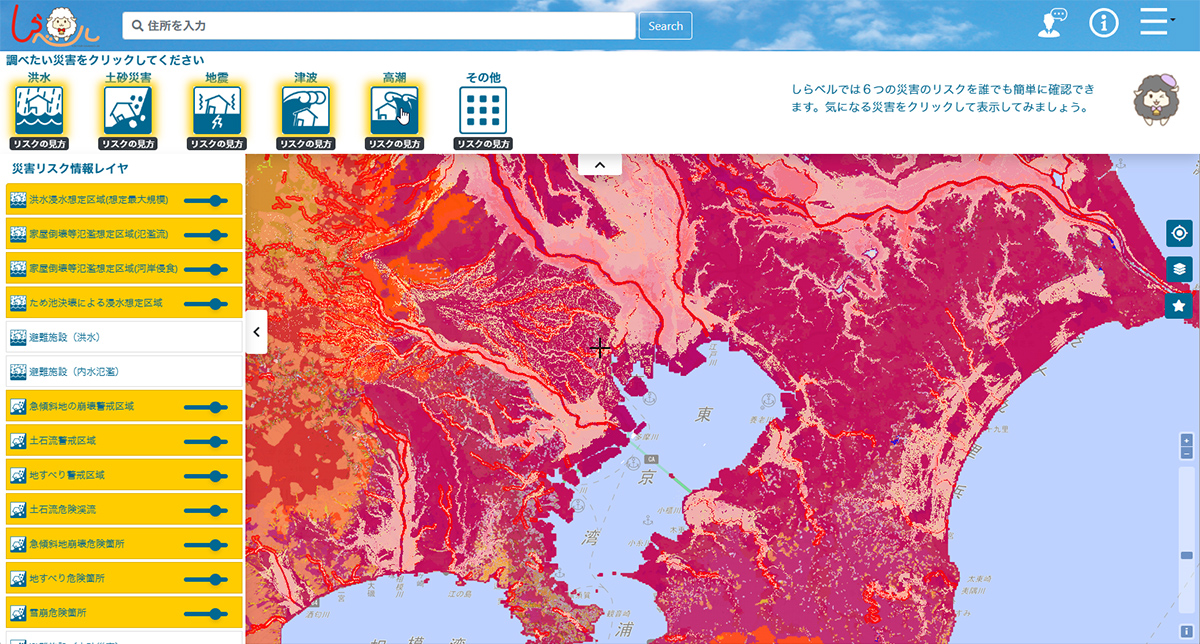The width and height of the screenshot is (1200, 644).
Task: Enable the 避難施設（内水氾濫） layer
Action: (124, 371)
